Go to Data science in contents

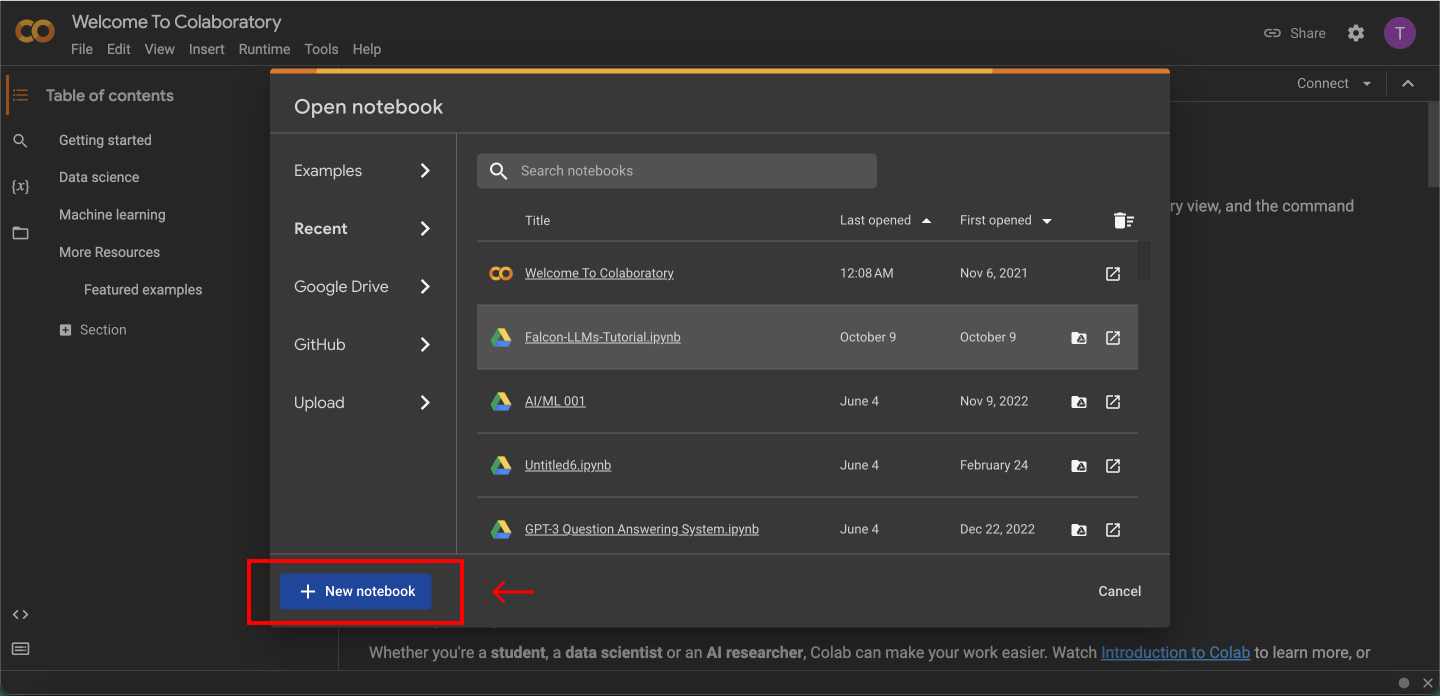click(99, 177)
